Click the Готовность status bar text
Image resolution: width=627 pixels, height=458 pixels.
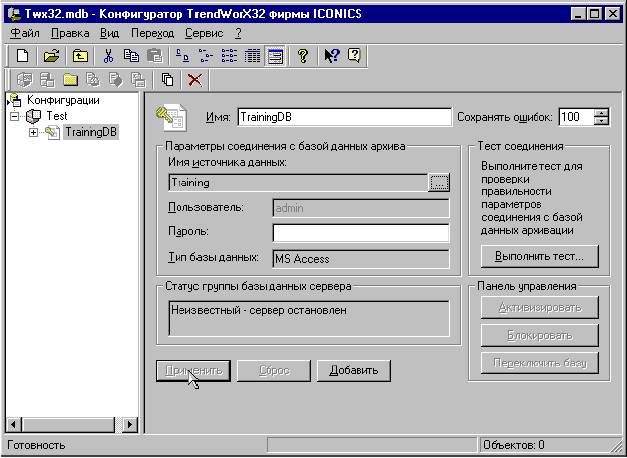(36, 445)
